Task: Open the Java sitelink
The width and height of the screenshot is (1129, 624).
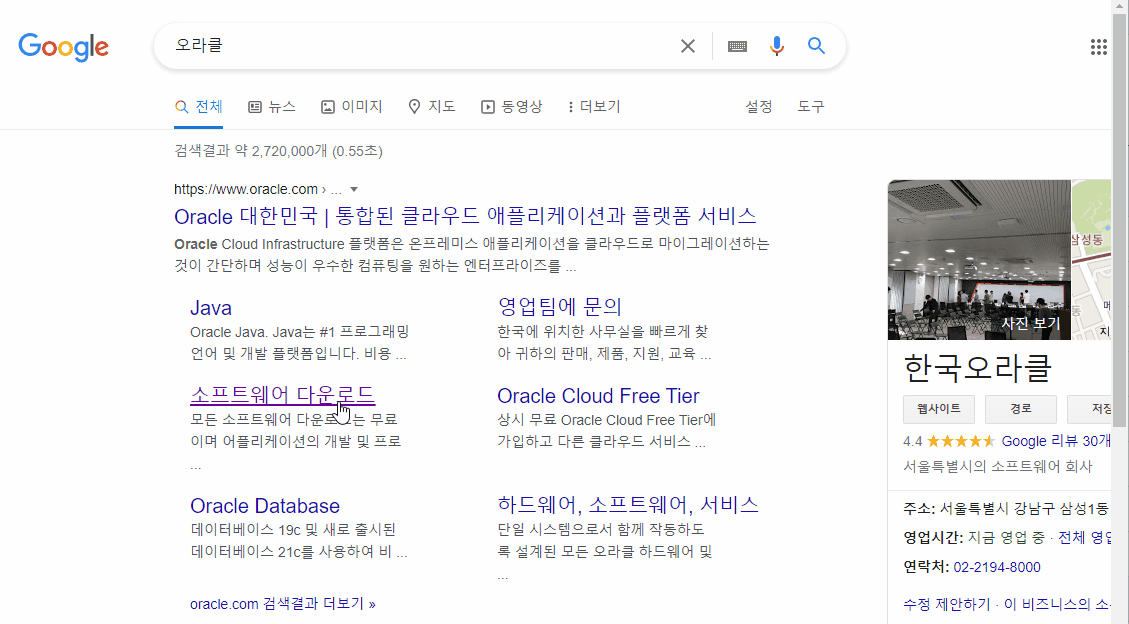Action: pos(211,308)
